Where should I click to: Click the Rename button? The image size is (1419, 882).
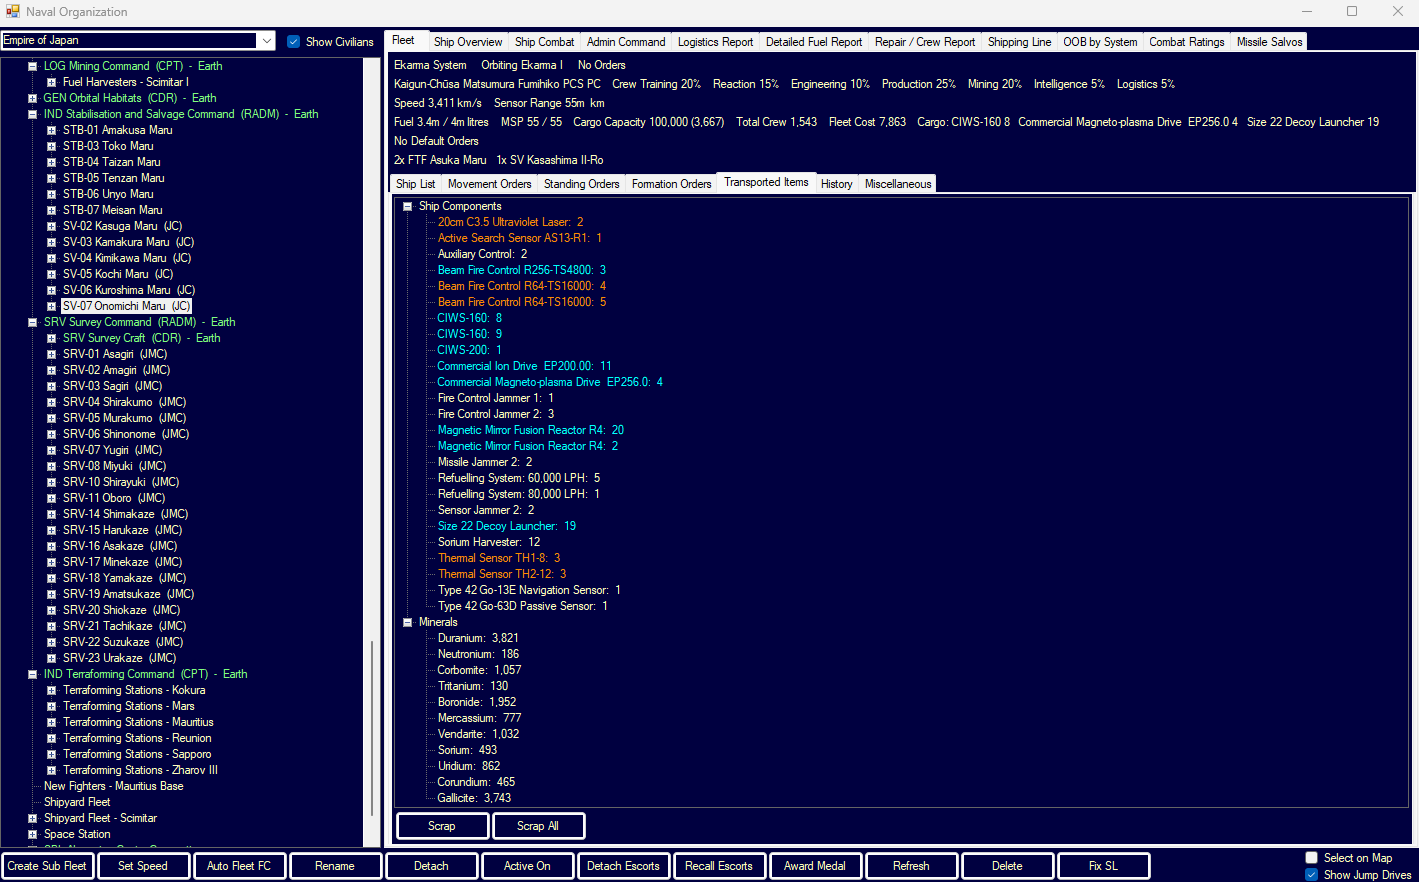point(335,866)
